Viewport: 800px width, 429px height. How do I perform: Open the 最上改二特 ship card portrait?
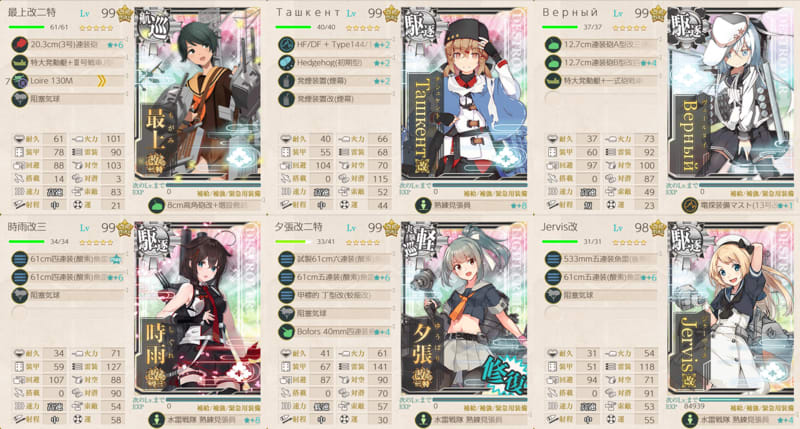tap(198, 94)
